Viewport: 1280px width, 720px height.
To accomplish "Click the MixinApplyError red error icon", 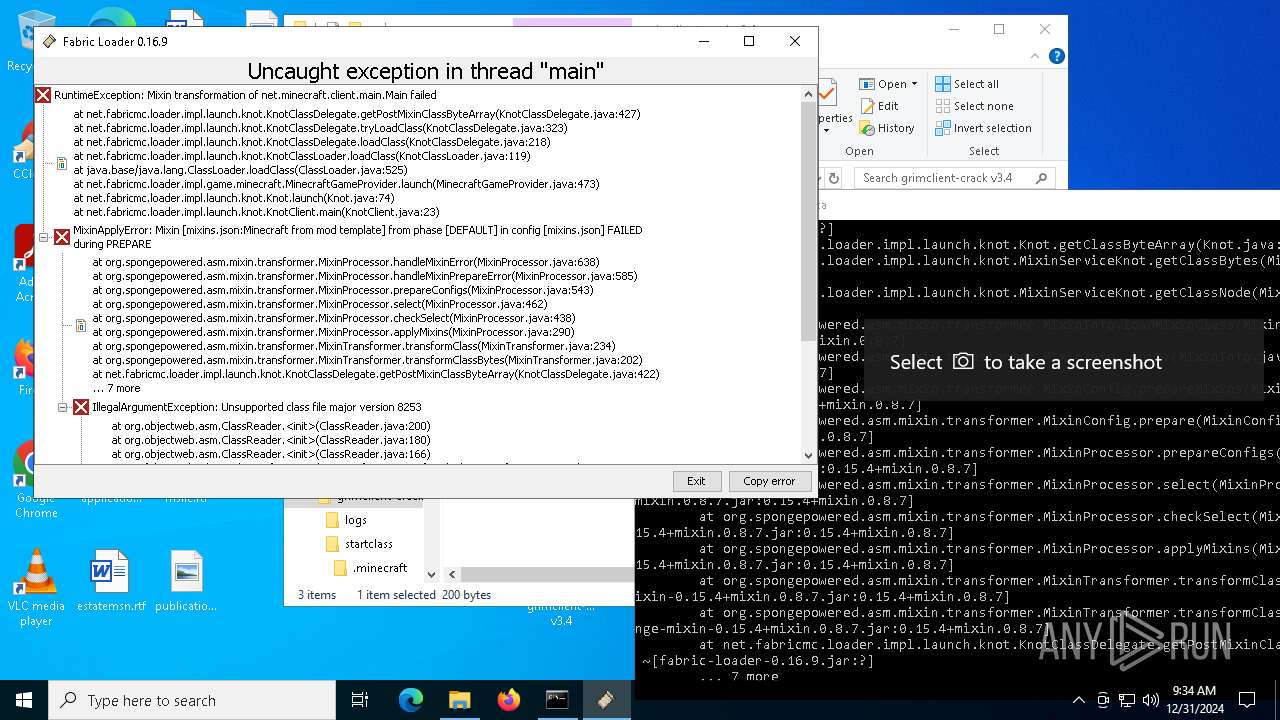I will (x=62, y=237).
